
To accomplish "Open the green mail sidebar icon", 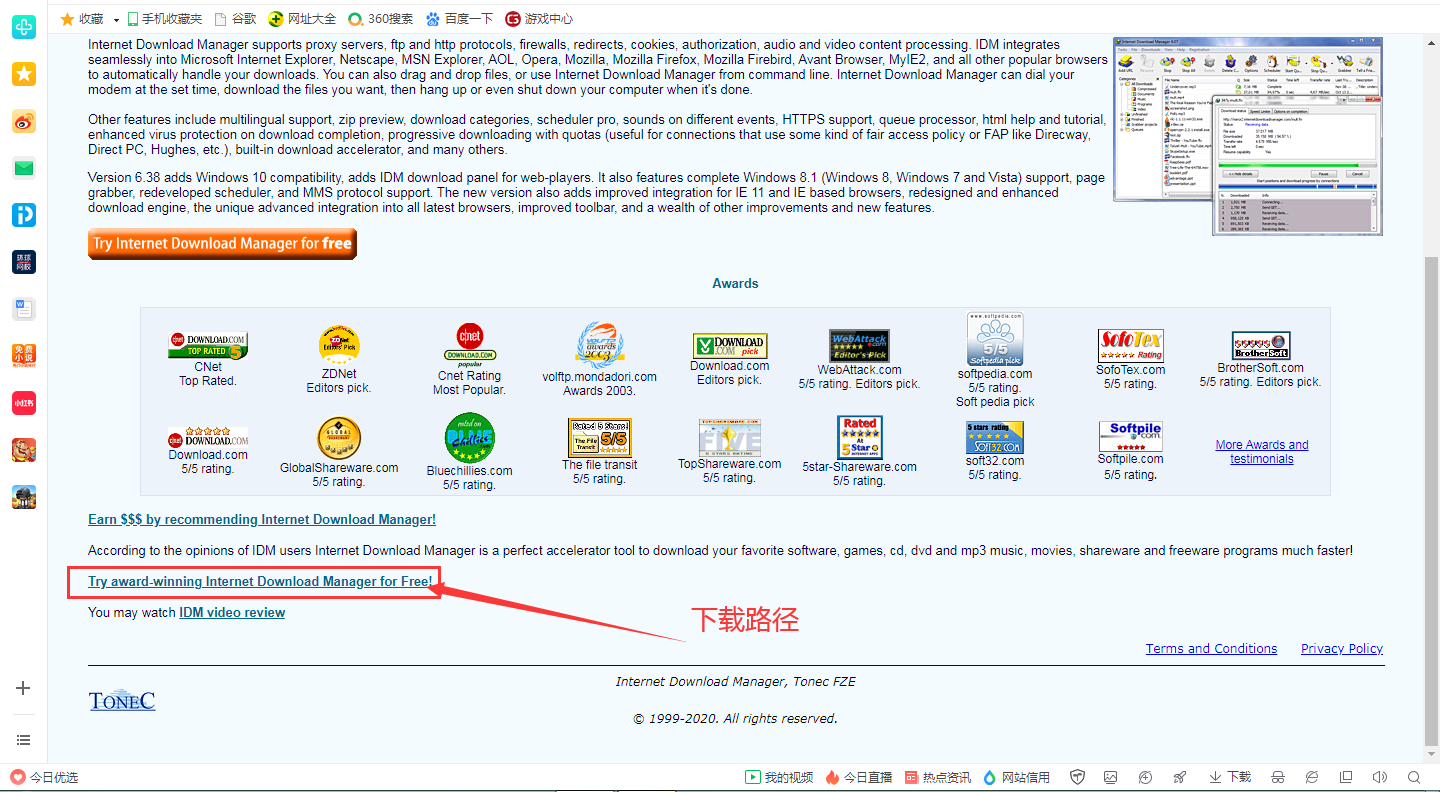I will click(24, 167).
